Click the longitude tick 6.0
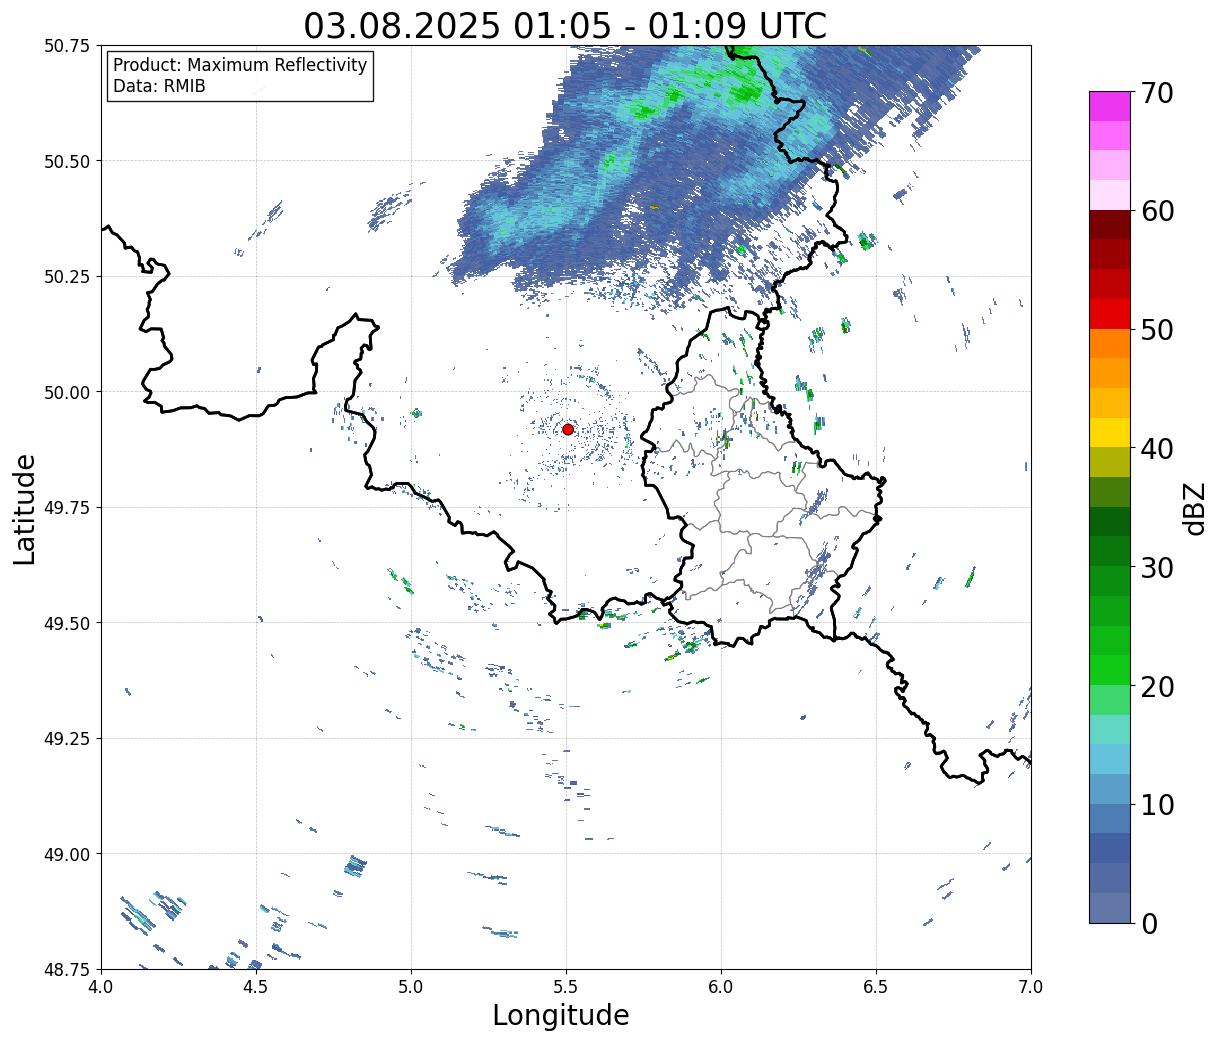The image size is (1219, 1040). tap(721, 987)
